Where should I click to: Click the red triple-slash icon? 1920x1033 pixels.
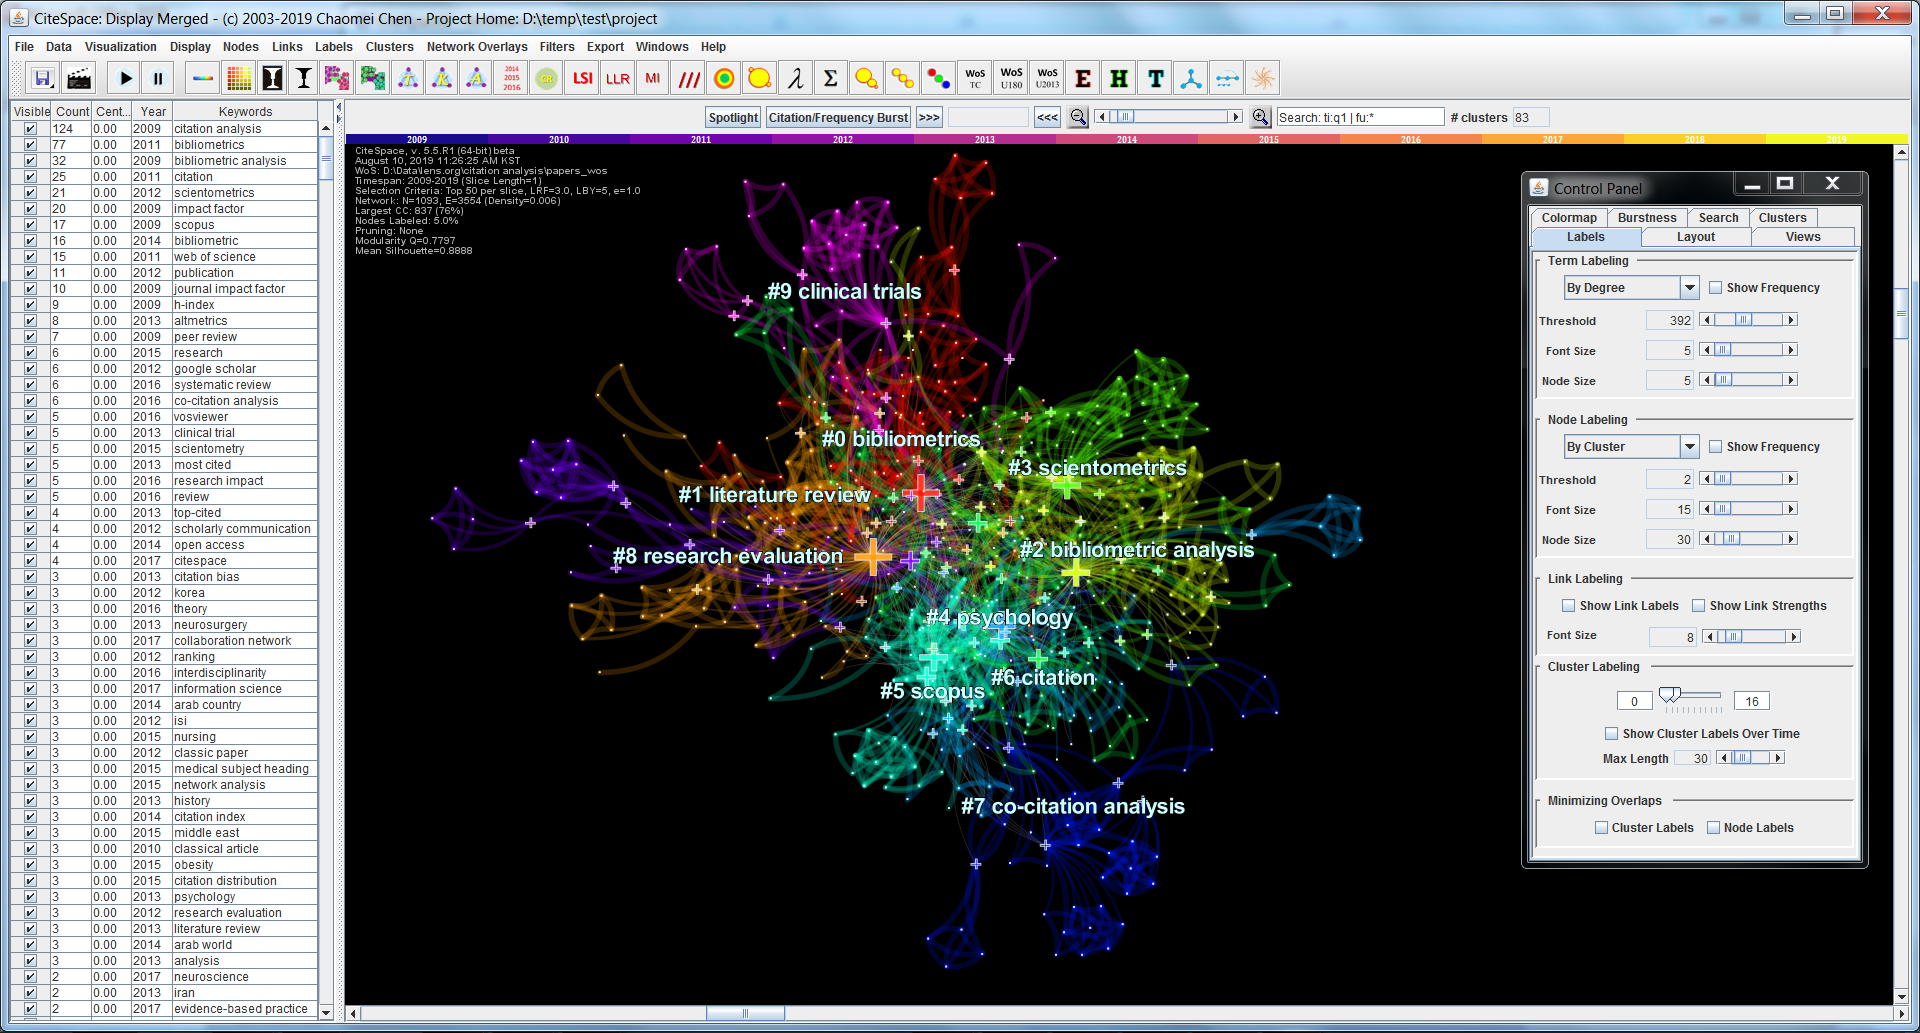pyautogui.click(x=689, y=78)
